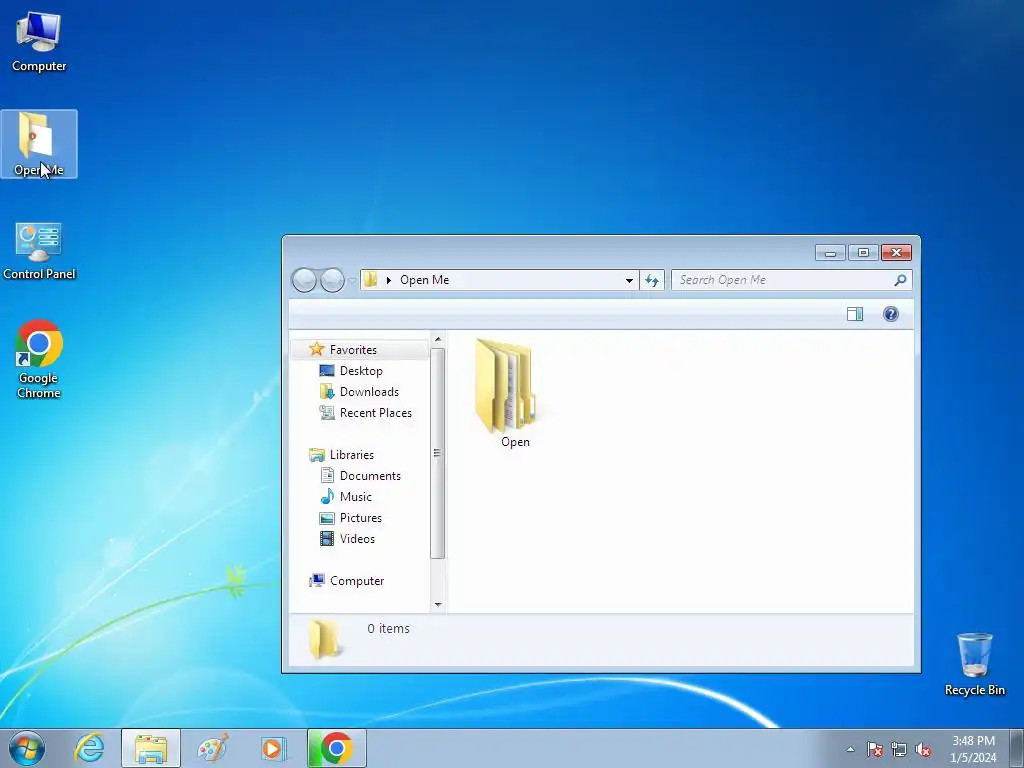Close the Open Me window
The width and height of the screenshot is (1024, 768).
click(896, 253)
